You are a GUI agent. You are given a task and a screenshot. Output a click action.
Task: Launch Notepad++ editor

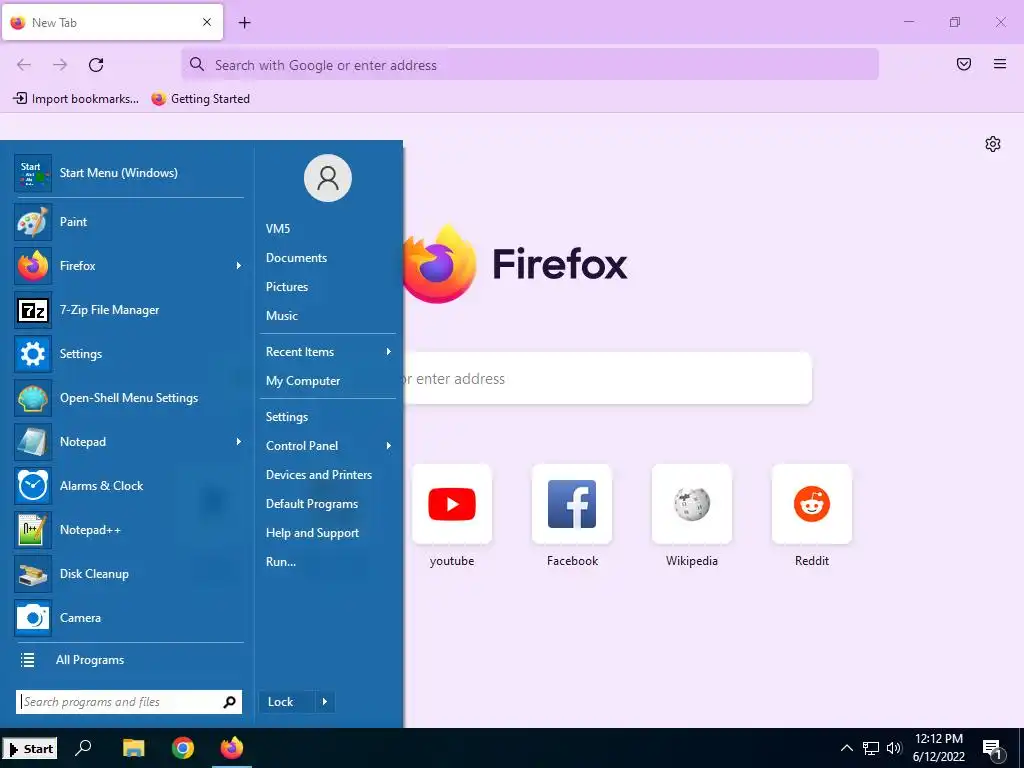pos(129,530)
